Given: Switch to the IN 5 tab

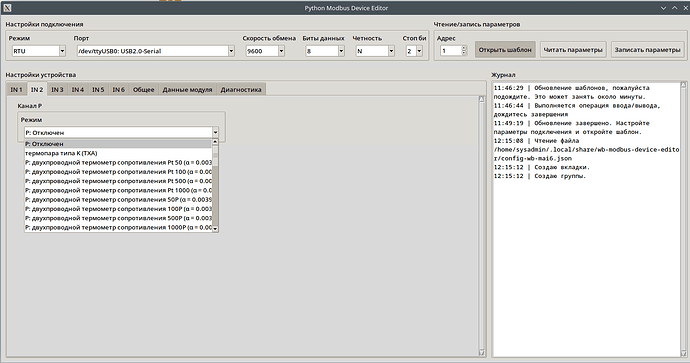Looking at the screenshot, I should pos(98,89).
